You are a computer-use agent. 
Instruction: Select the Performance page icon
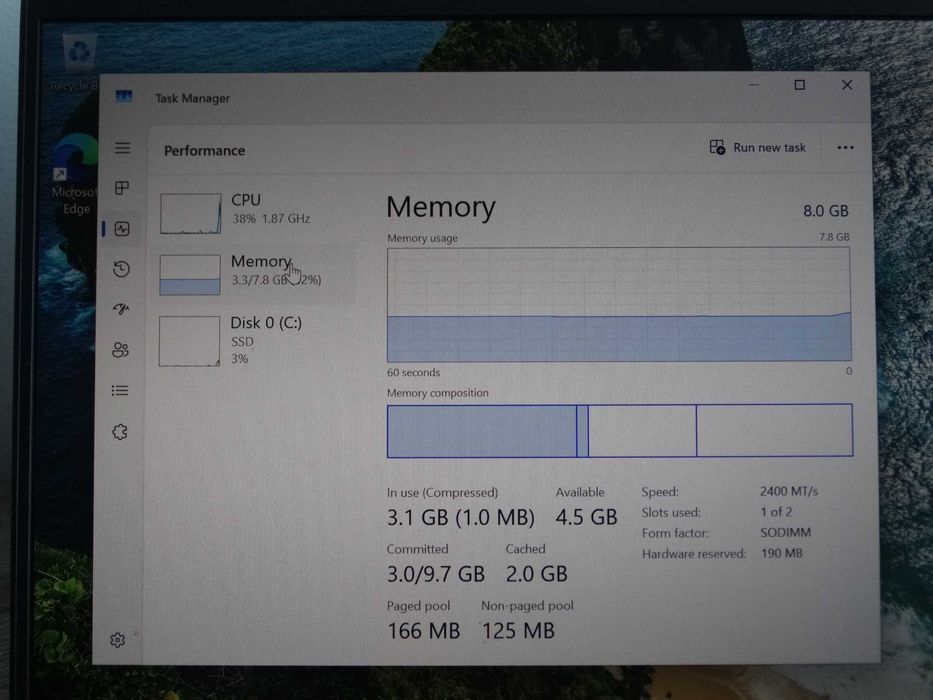pos(122,229)
